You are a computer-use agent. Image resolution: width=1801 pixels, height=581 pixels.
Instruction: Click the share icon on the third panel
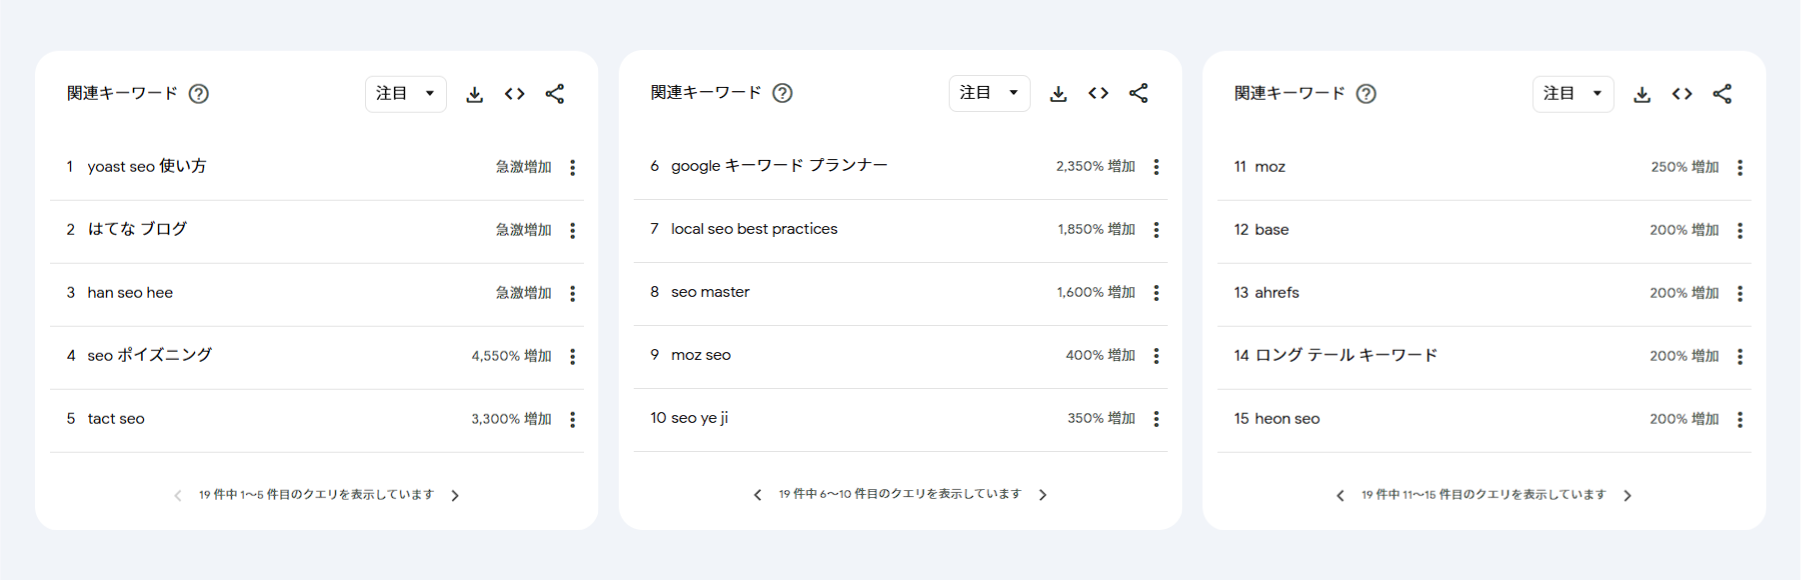coord(1723,93)
